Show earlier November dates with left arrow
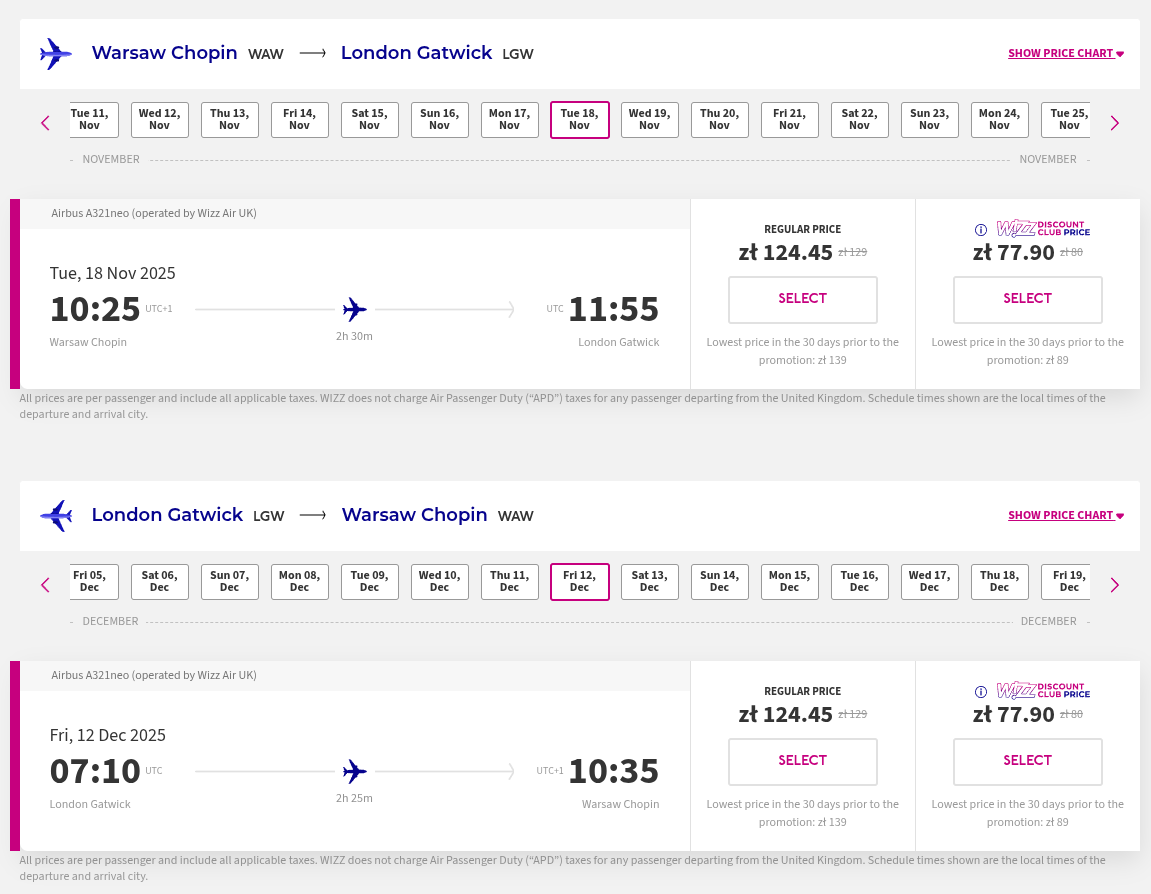Screen dimensions: 1151x894 pyautogui.click(x=46, y=123)
